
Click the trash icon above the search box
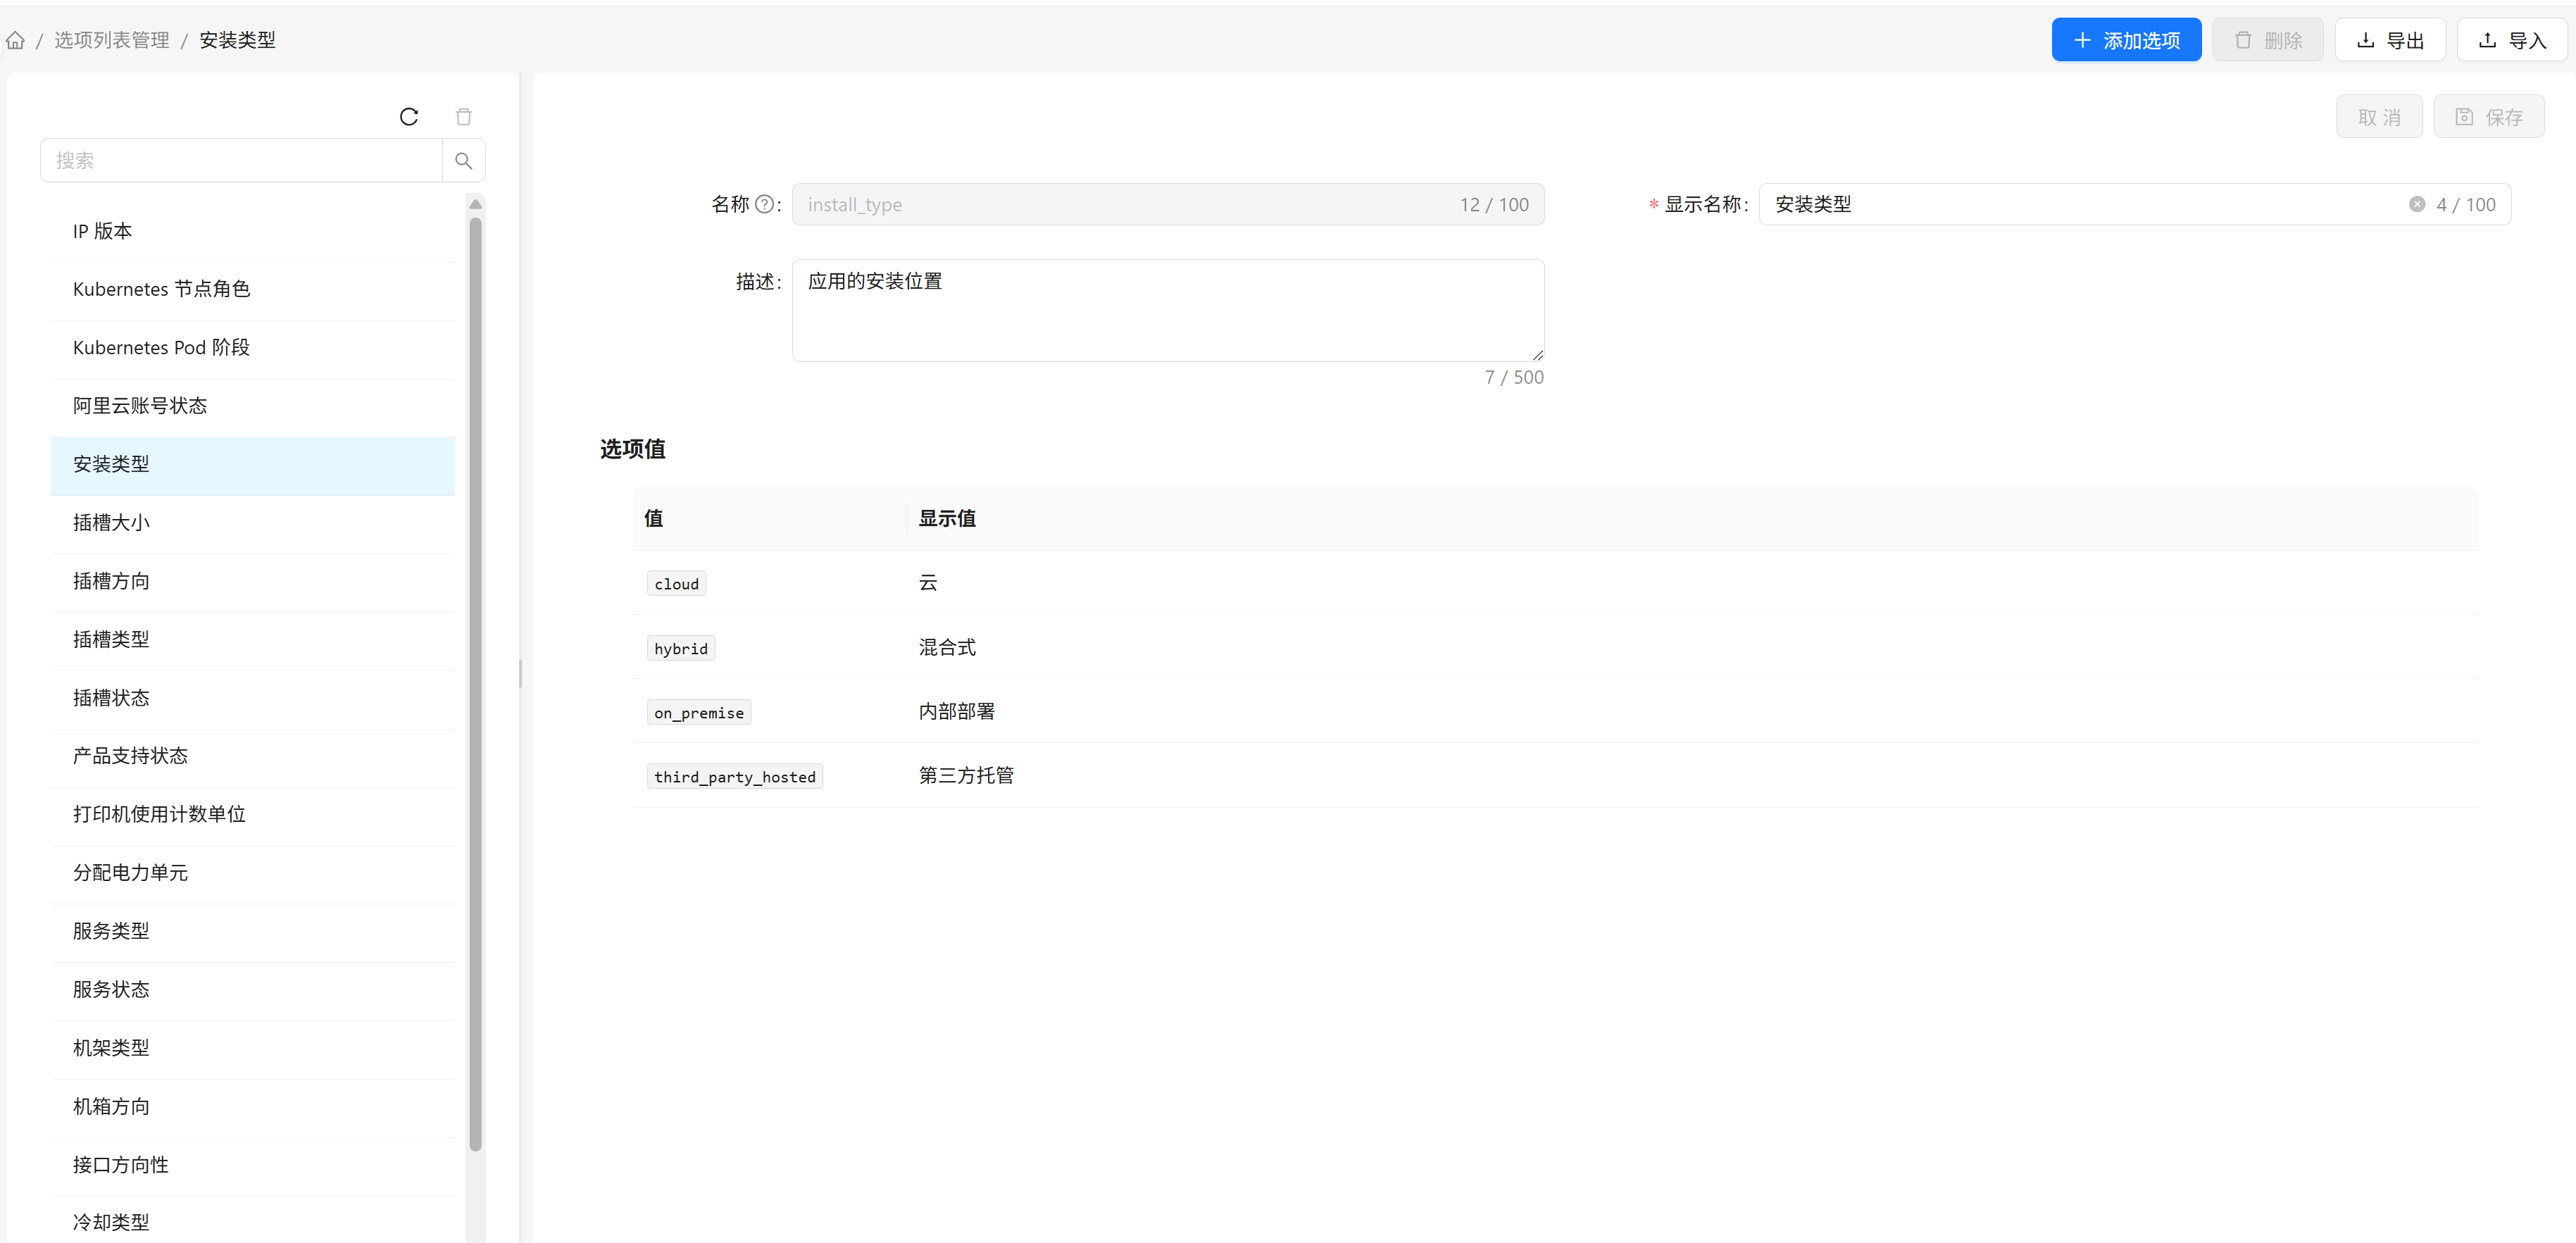[x=464, y=117]
